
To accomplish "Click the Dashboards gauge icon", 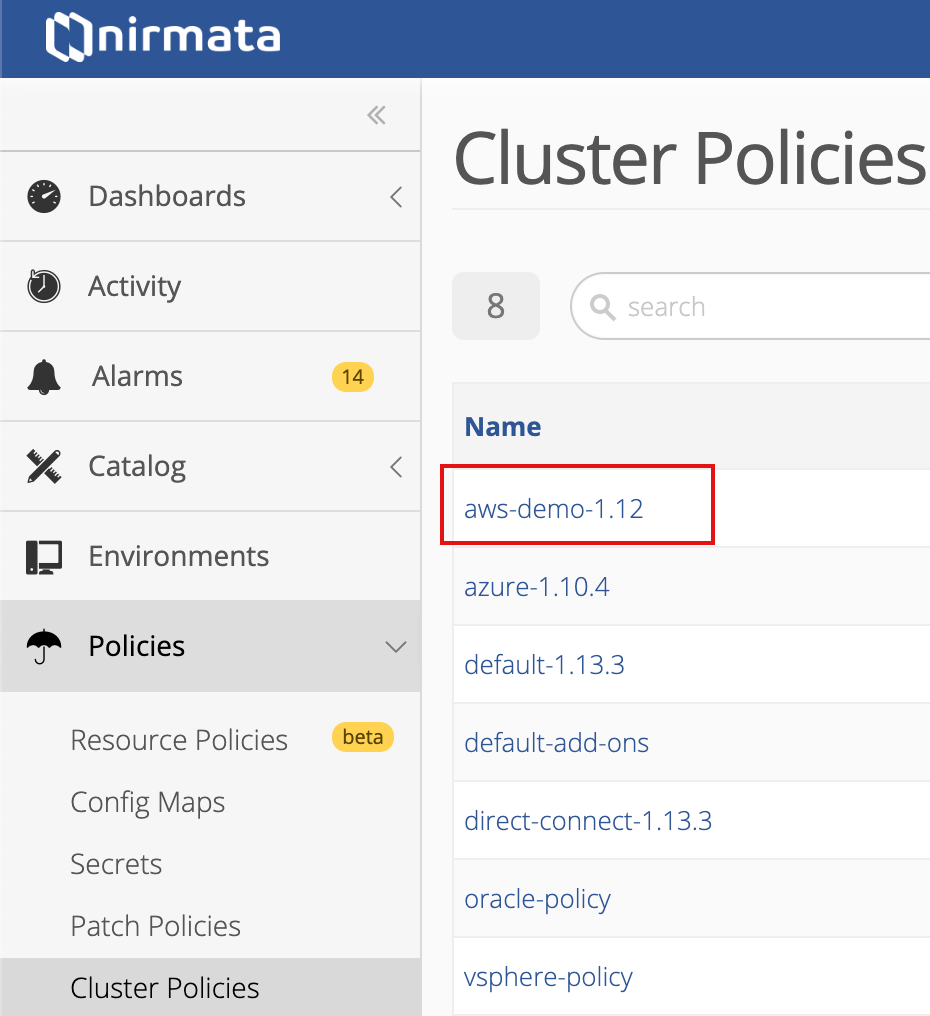I will (x=44, y=196).
